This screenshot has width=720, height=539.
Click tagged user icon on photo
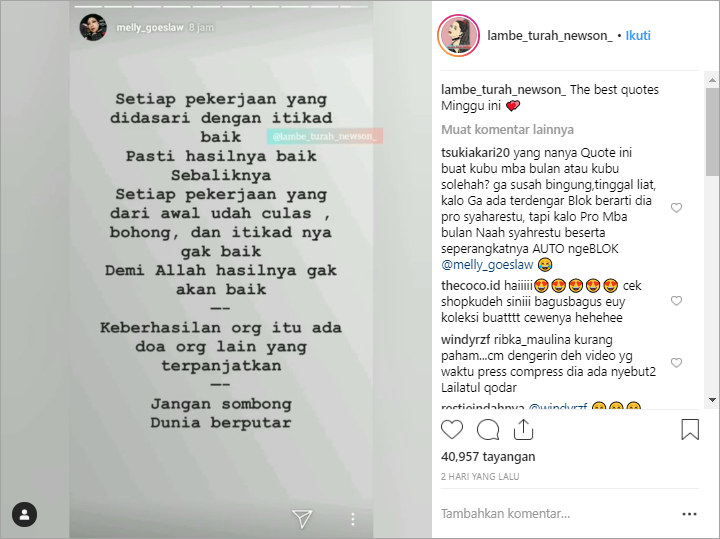(x=24, y=514)
